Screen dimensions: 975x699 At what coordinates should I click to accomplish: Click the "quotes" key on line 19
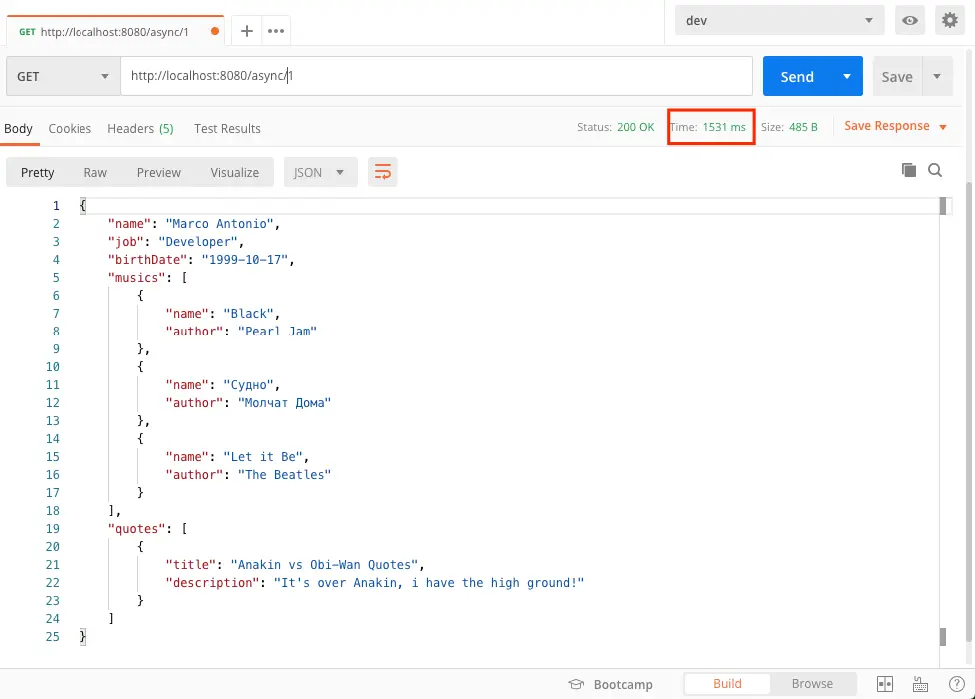click(x=136, y=529)
